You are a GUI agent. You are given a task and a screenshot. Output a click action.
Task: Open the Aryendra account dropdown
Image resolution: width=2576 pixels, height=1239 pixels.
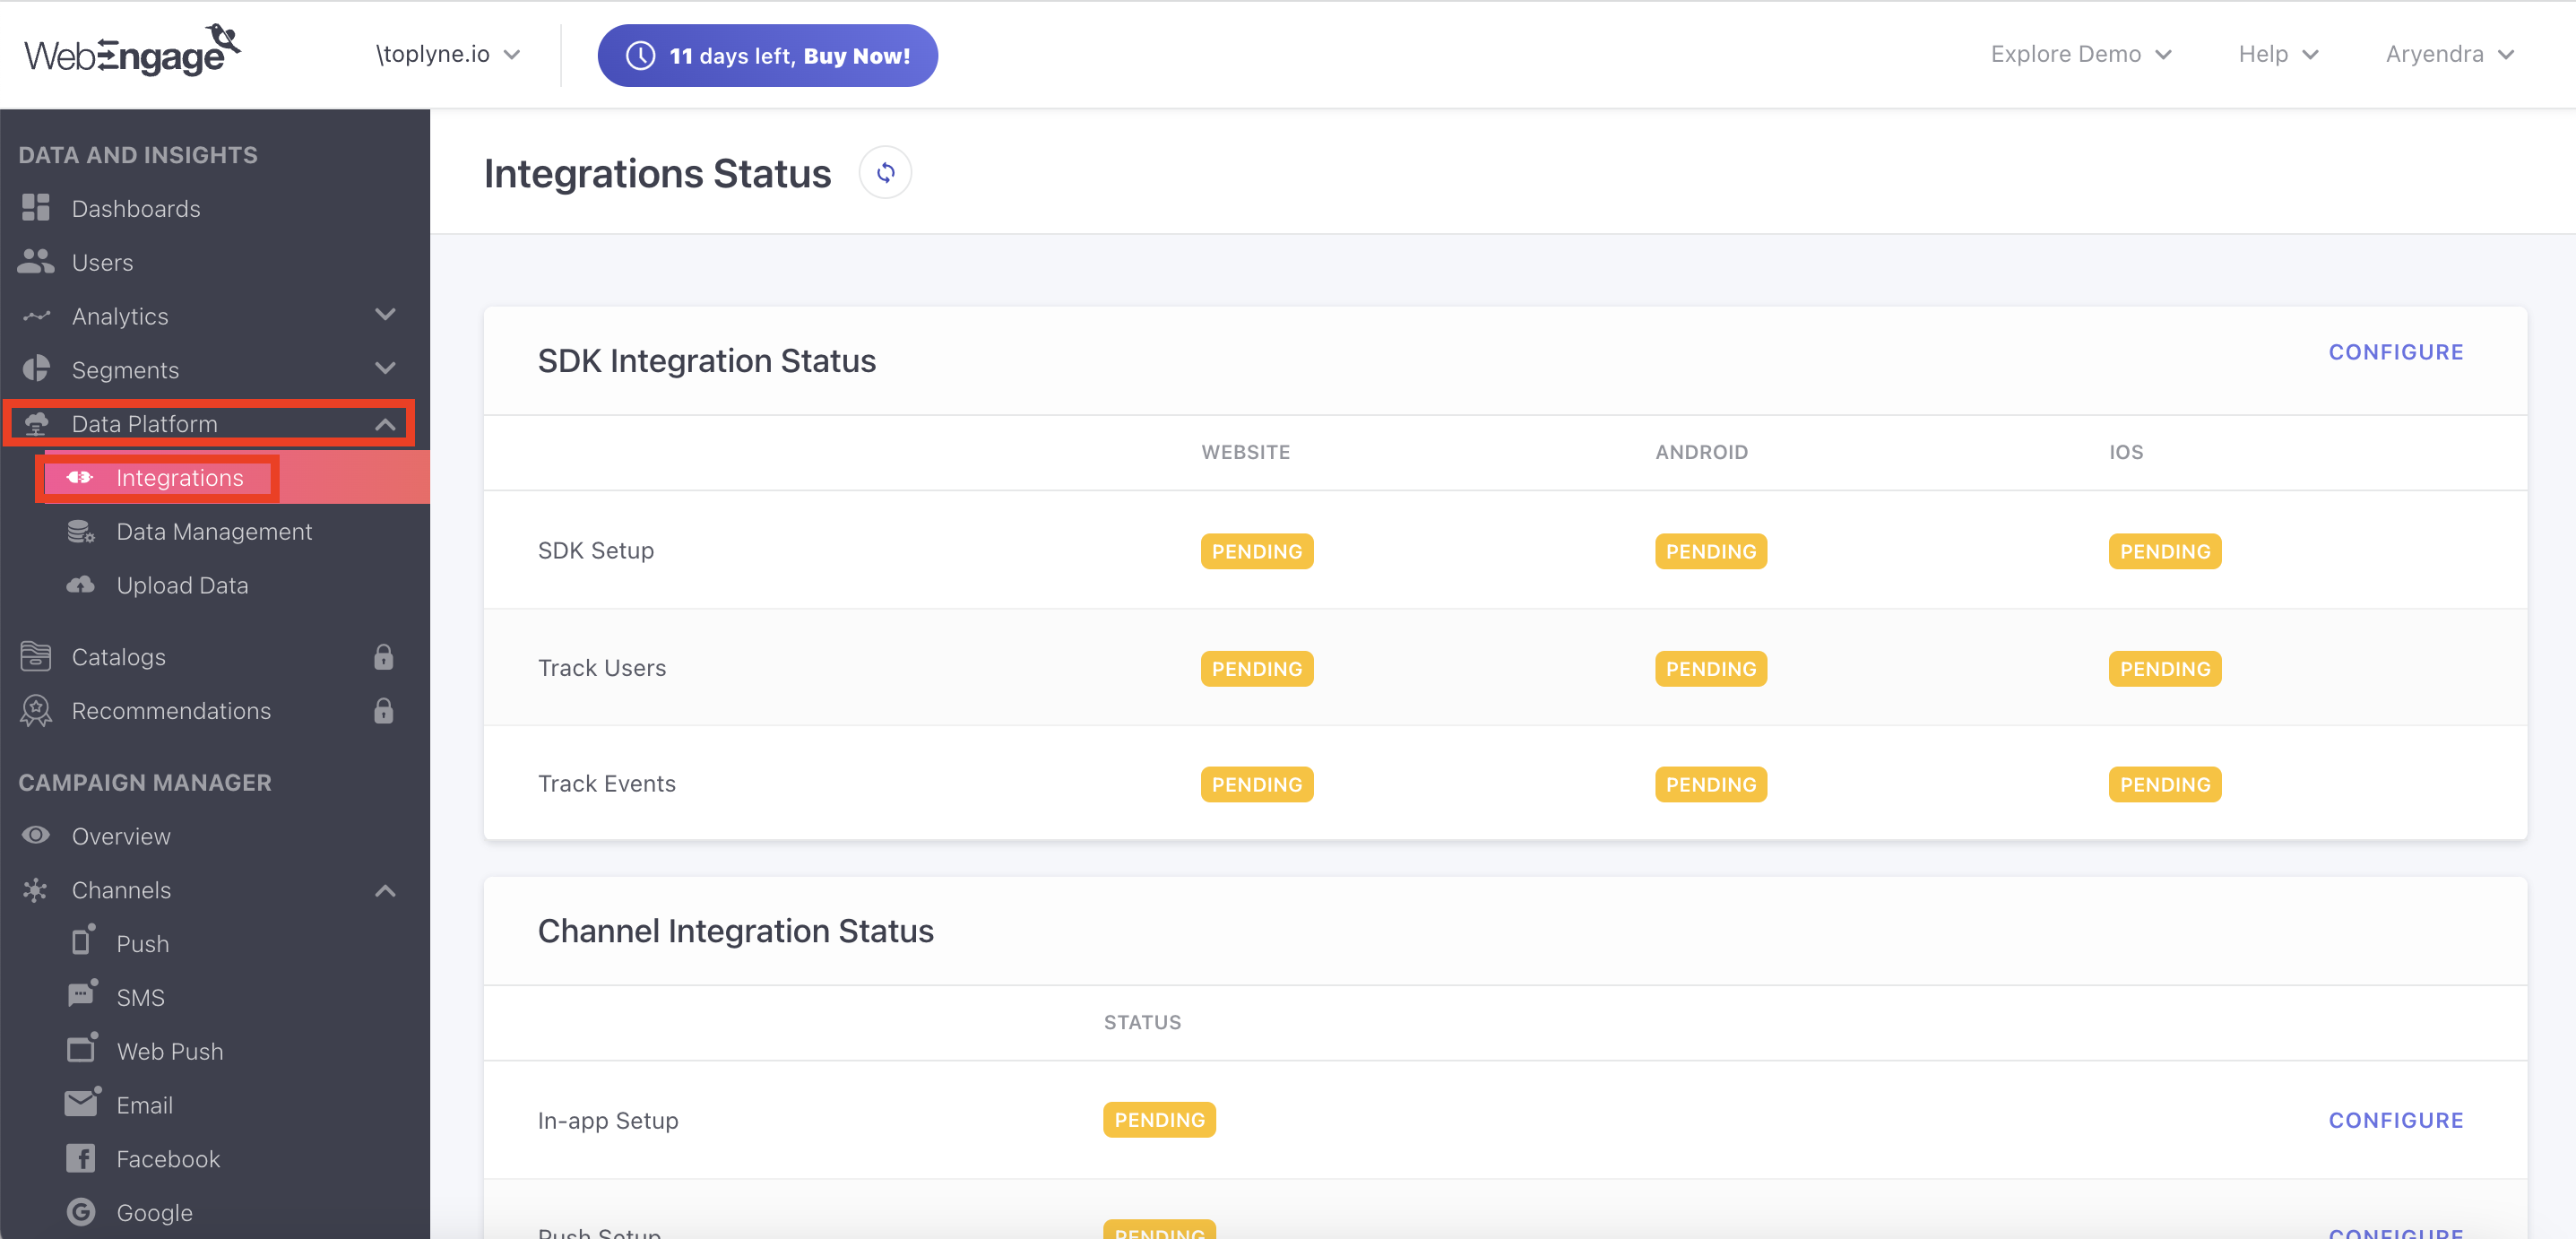[x=2449, y=54]
